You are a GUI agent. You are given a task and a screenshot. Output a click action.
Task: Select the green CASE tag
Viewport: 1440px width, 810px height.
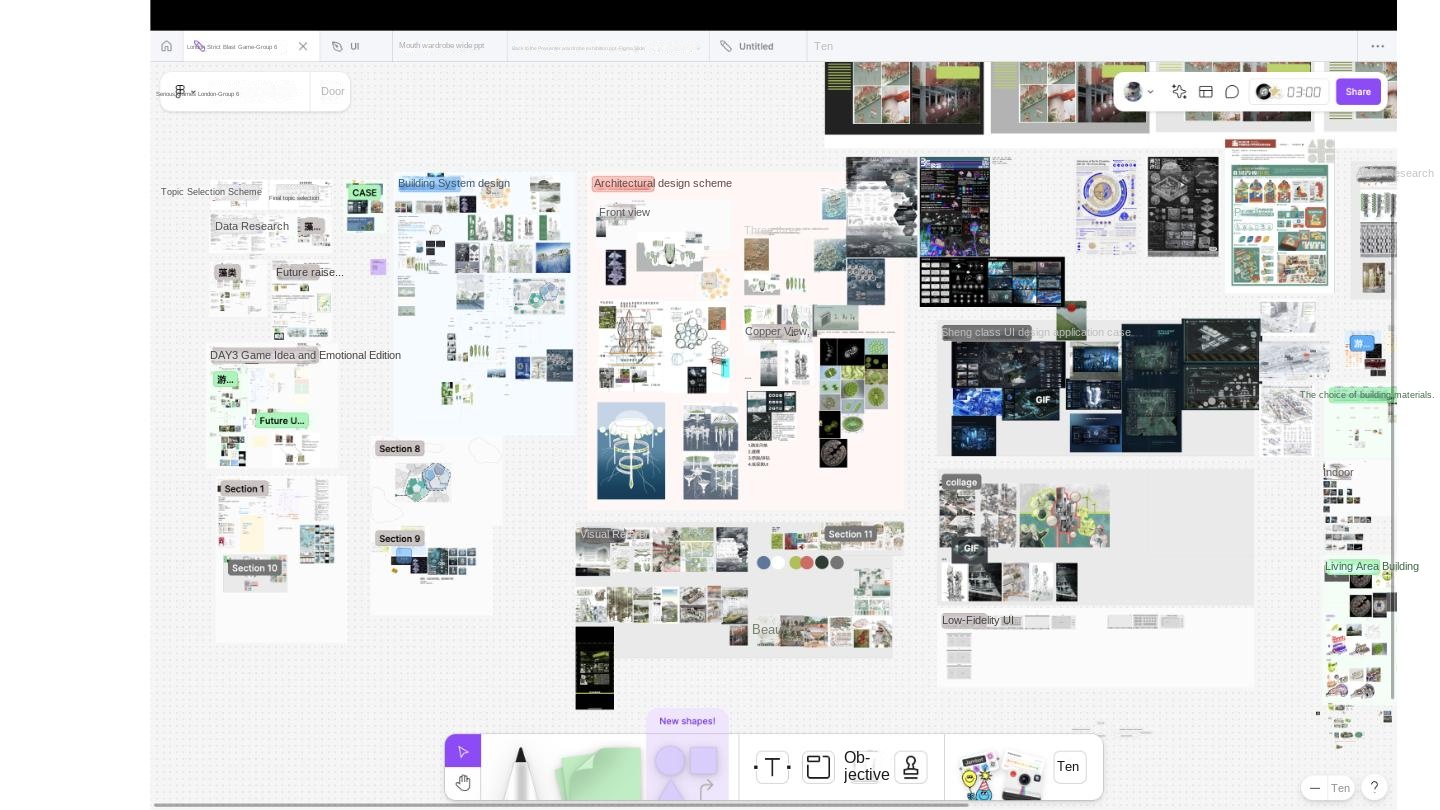[365, 193]
